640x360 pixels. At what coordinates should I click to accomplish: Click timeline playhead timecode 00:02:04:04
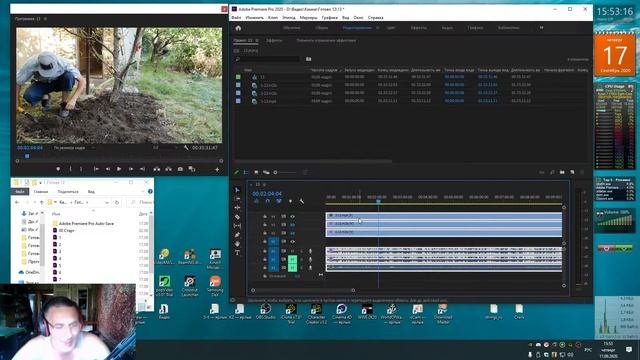tap(267, 194)
